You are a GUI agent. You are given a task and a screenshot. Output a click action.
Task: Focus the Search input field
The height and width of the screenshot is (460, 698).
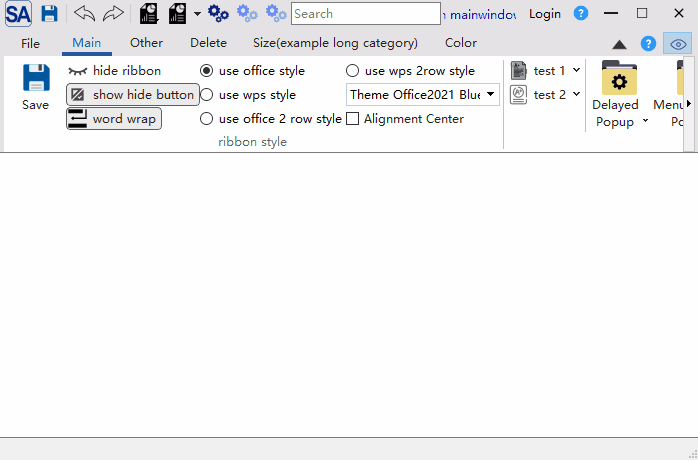coord(366,14)
